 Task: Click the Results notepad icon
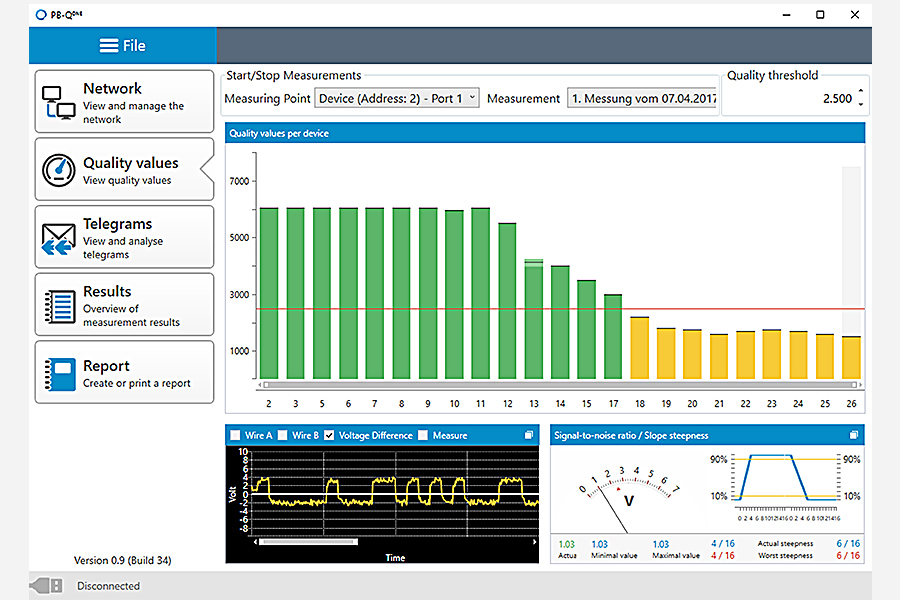pyautogui.click(x=59, y=305)
